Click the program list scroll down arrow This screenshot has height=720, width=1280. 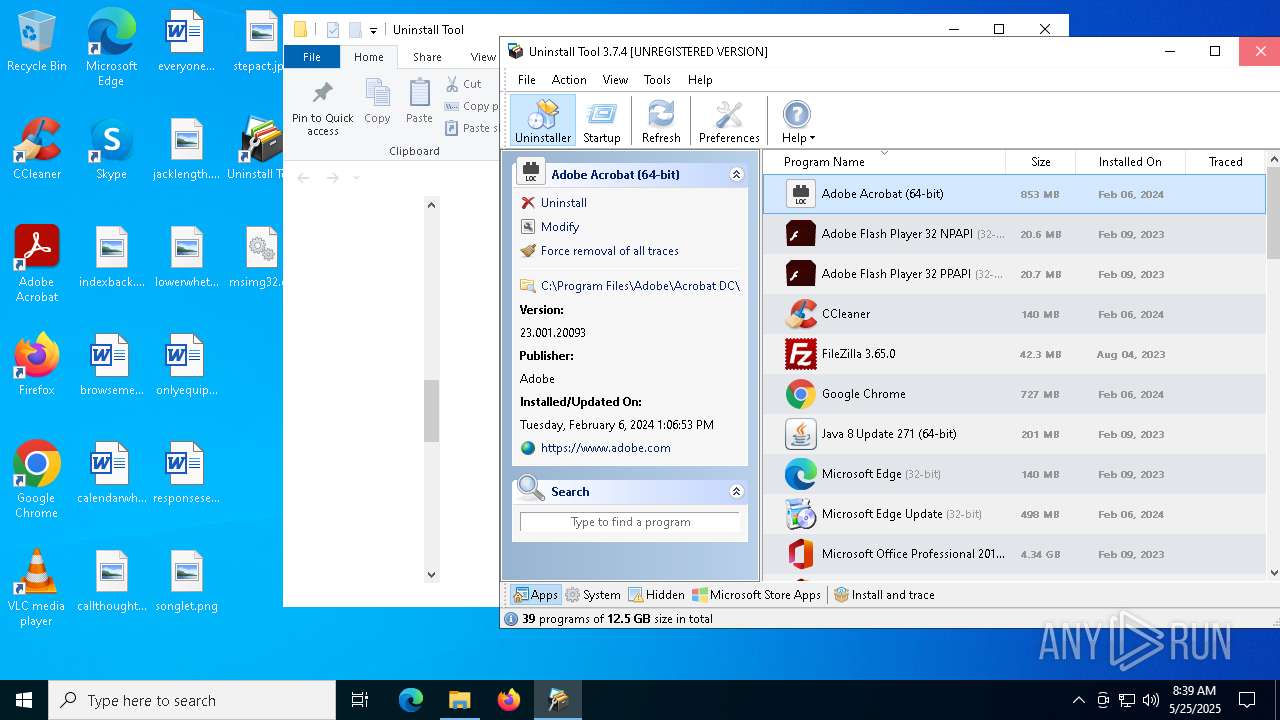pyautogui.click(x=1273, y=573)
